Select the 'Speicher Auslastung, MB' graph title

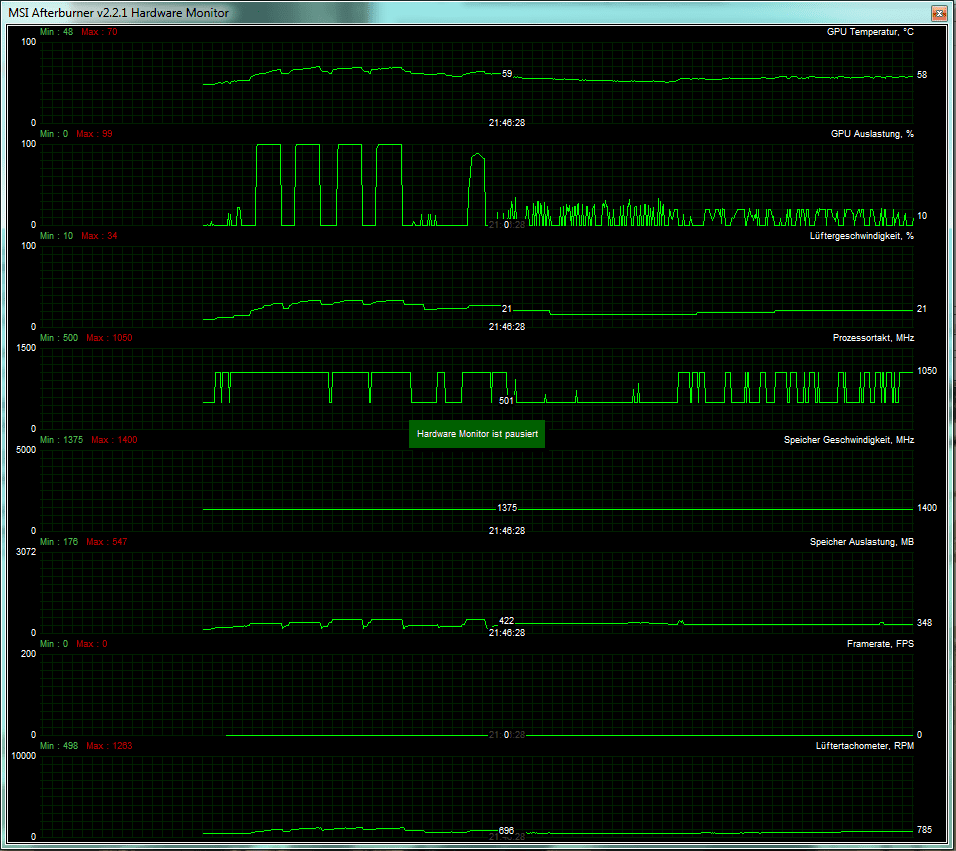[861, 542]
